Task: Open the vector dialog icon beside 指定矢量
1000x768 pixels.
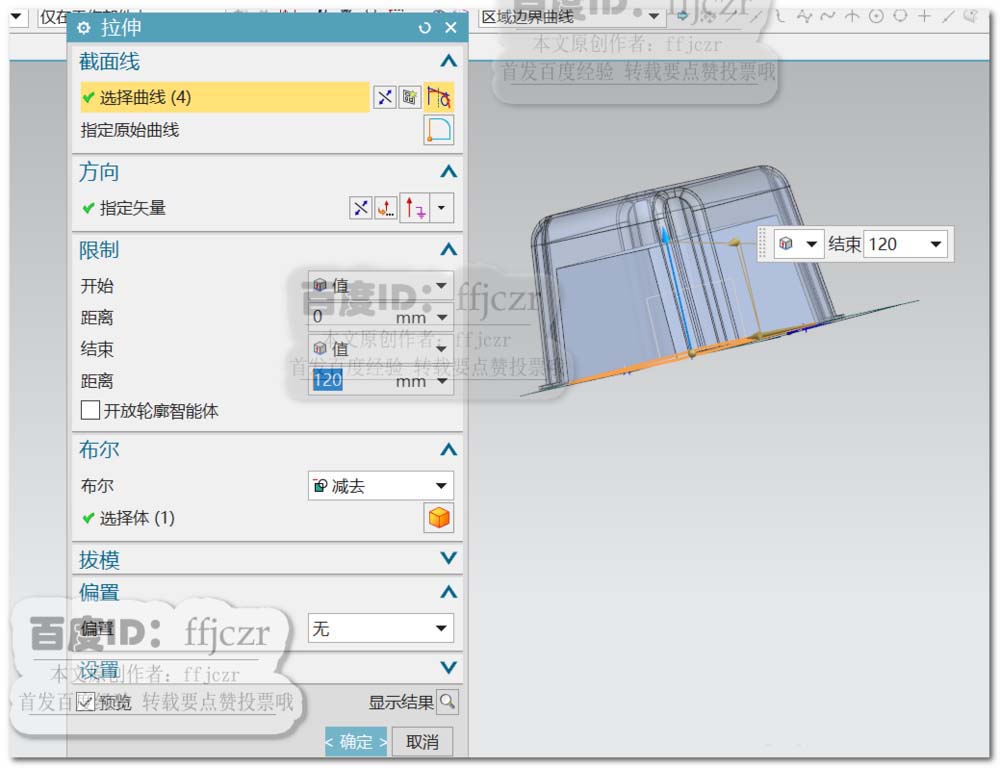Action: point(385,208)
